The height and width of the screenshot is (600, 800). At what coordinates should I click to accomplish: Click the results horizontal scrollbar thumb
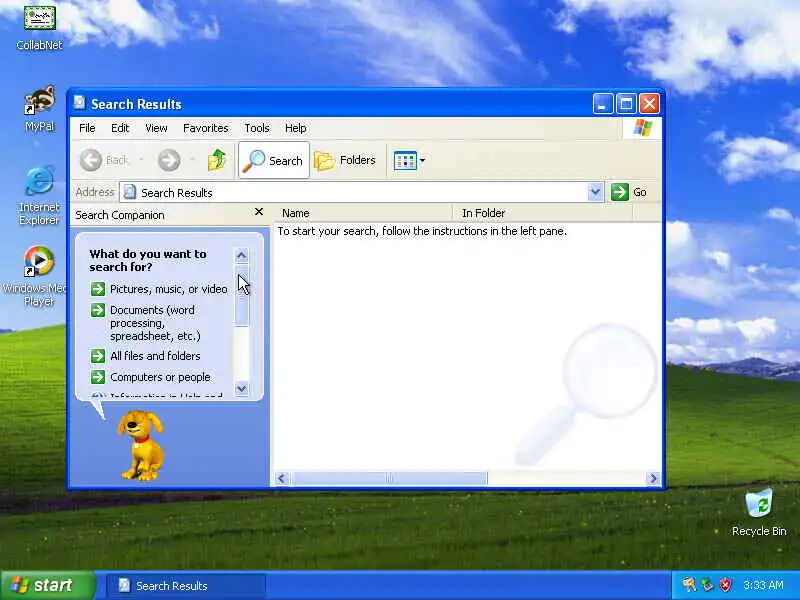pyautogui.click(x=389, y=479)
